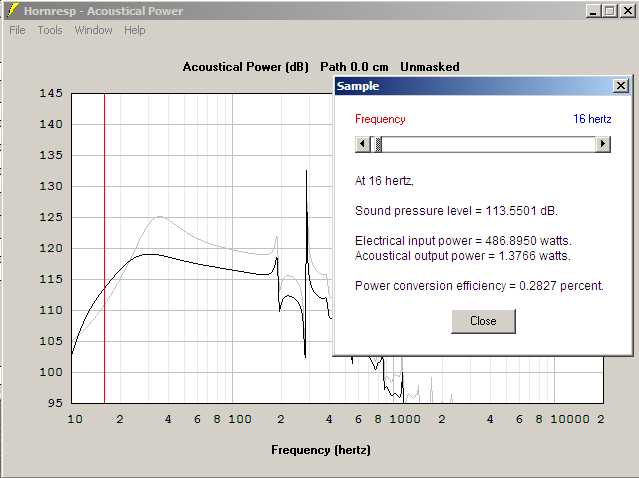Click 'Sound pressure level = 113.5501 dB.' text

coord(456,211)
